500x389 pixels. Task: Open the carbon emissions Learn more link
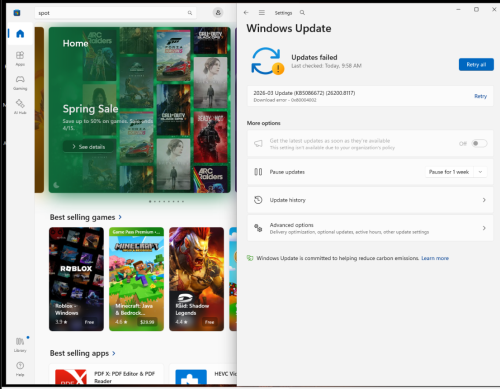(435, 258)
